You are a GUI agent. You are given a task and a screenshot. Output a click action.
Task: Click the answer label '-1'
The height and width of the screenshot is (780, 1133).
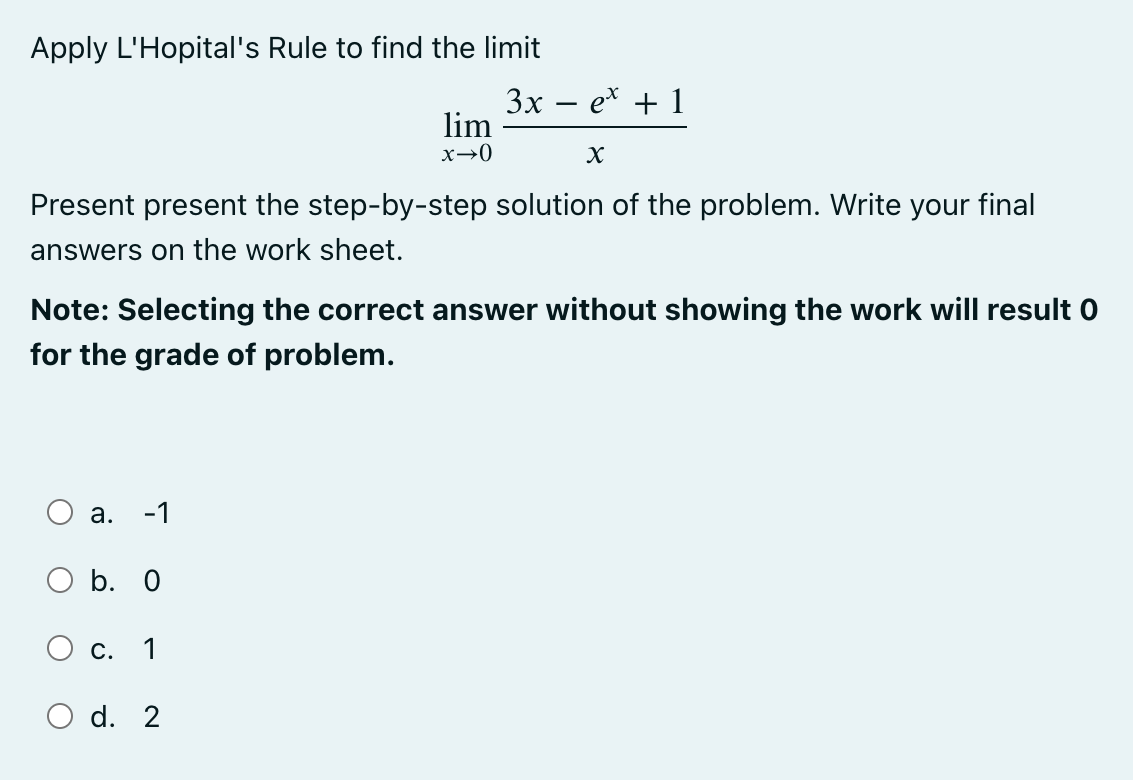tap(157, 513)
